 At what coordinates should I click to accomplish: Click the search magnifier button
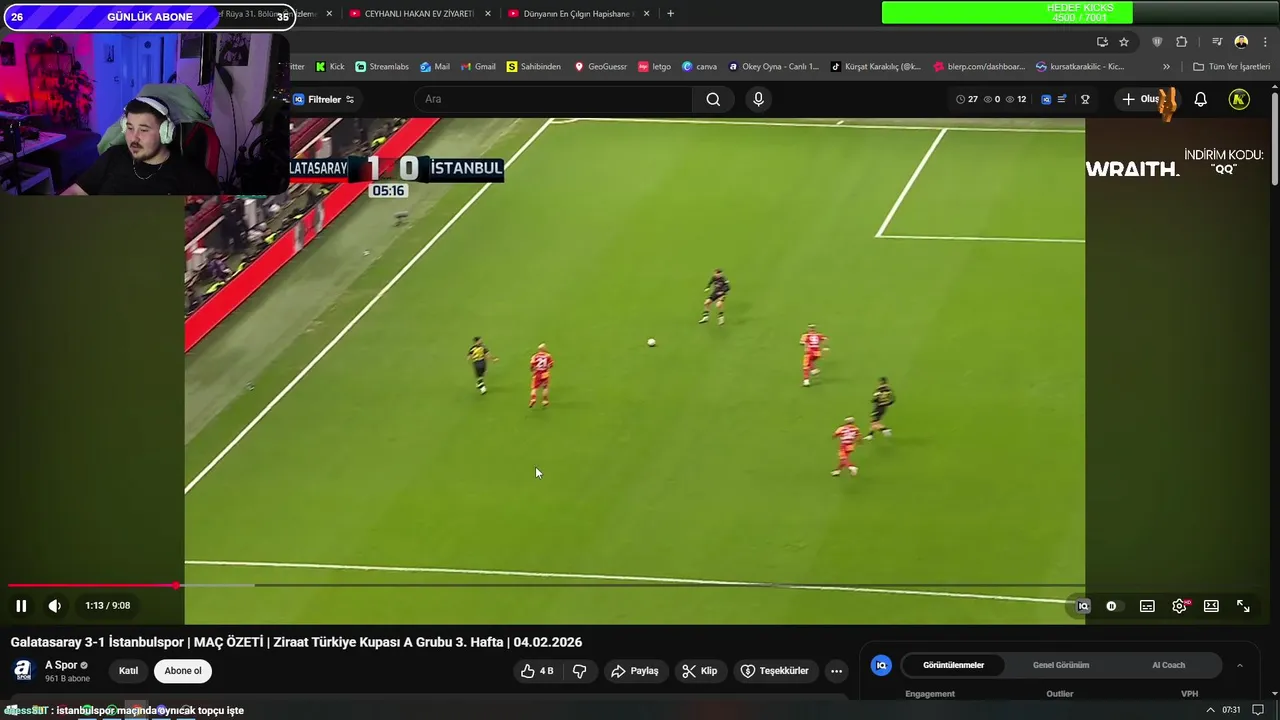pos(713,99)
